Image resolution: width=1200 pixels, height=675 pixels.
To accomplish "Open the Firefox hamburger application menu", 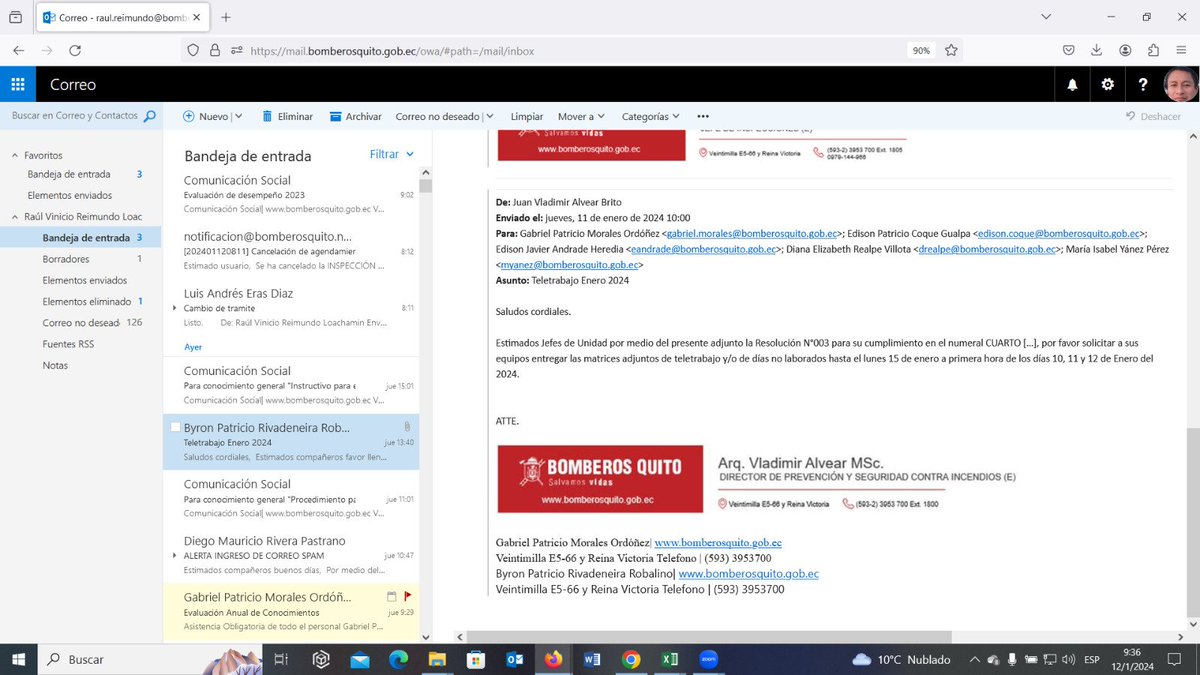I will click(1181, 50).
